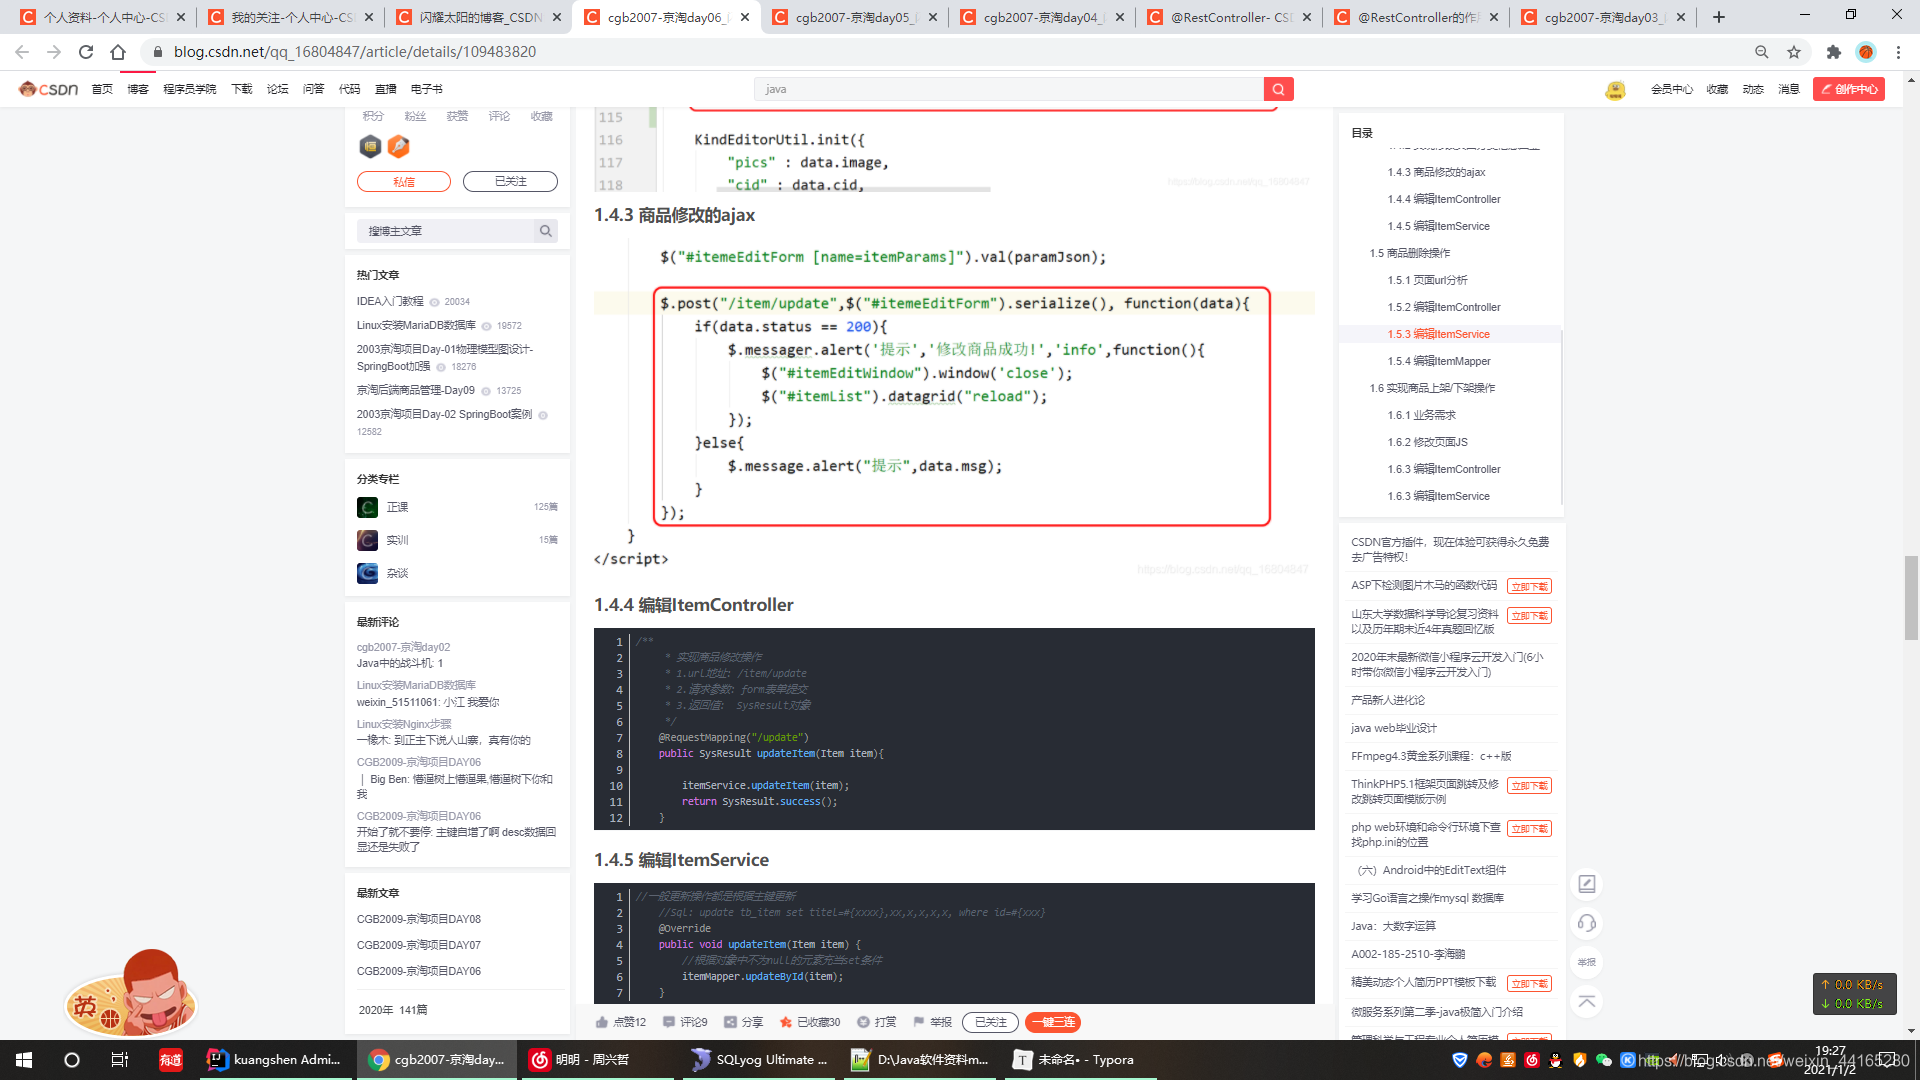Reload the current browser page
The width and height of the screenshot is (1920, 1080).
pyautogui.click(x=86, y=52)
